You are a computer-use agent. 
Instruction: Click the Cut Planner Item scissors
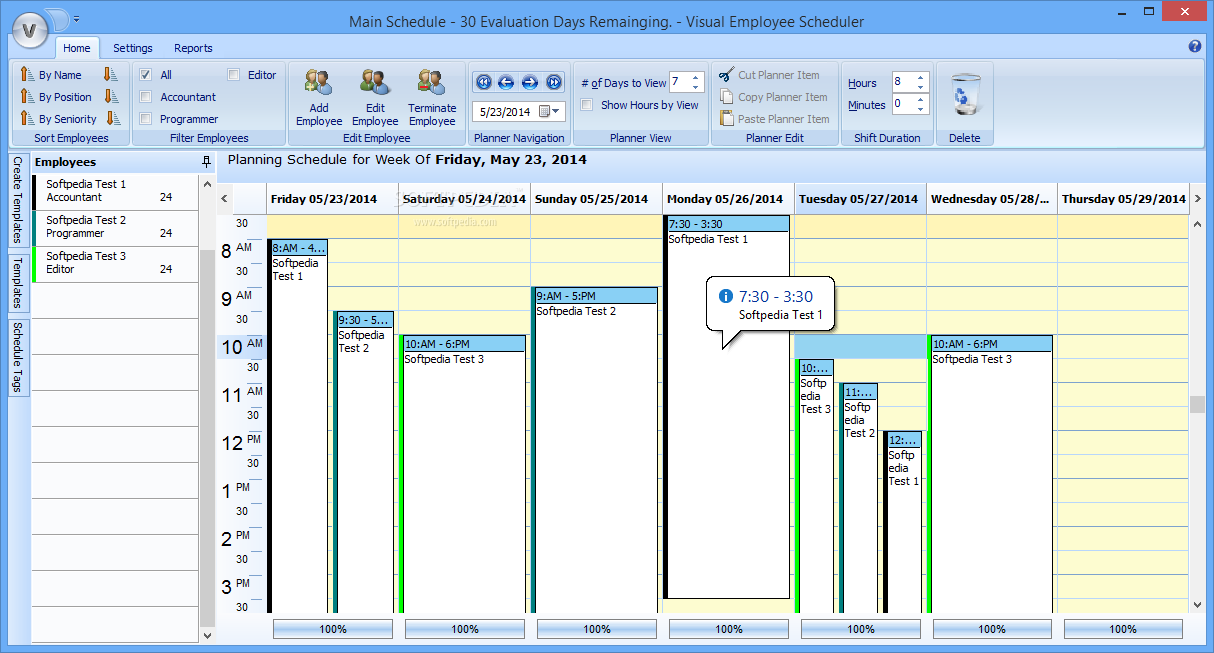tap(727, 75)
